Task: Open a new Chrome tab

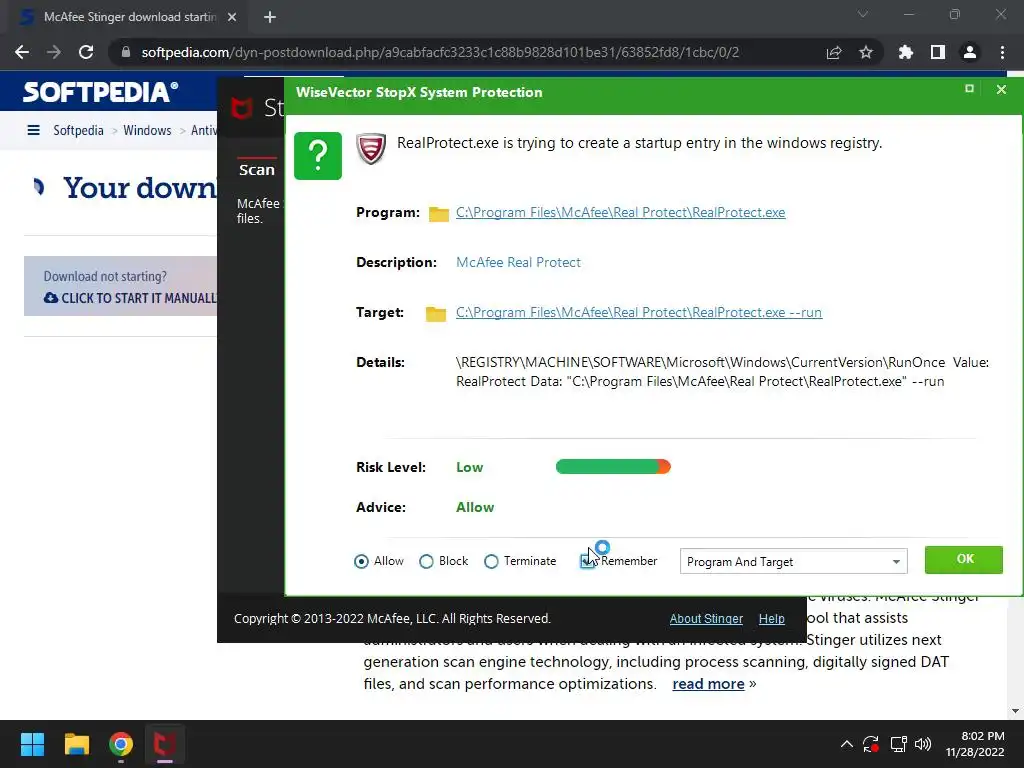Action: pyautogui.click(x=270, y=17)
